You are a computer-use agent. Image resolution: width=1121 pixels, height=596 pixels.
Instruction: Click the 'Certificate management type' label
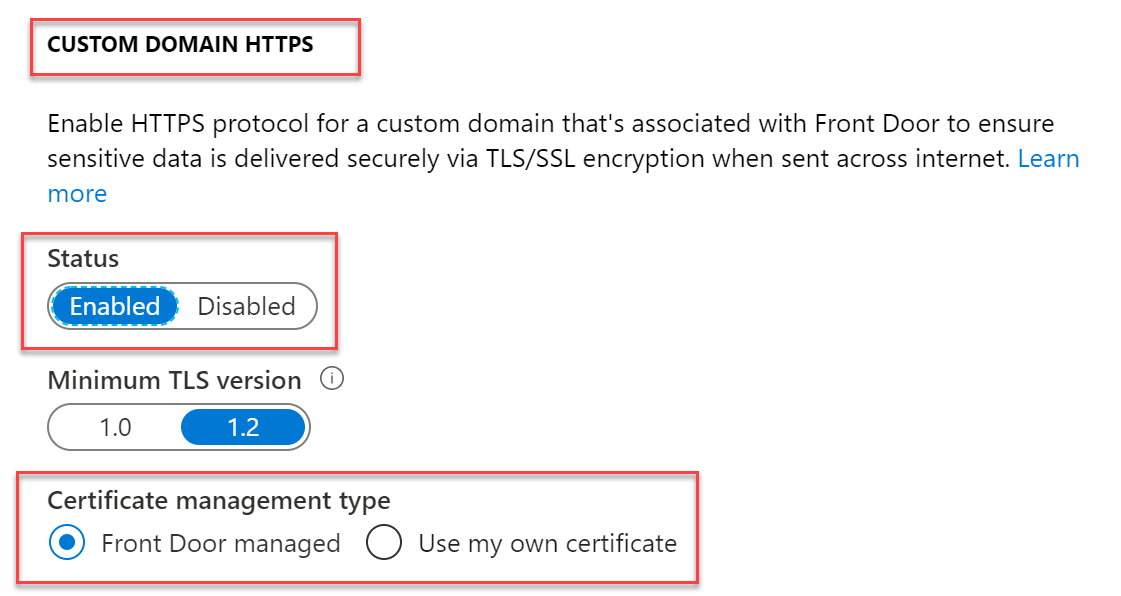click(219, 500)
